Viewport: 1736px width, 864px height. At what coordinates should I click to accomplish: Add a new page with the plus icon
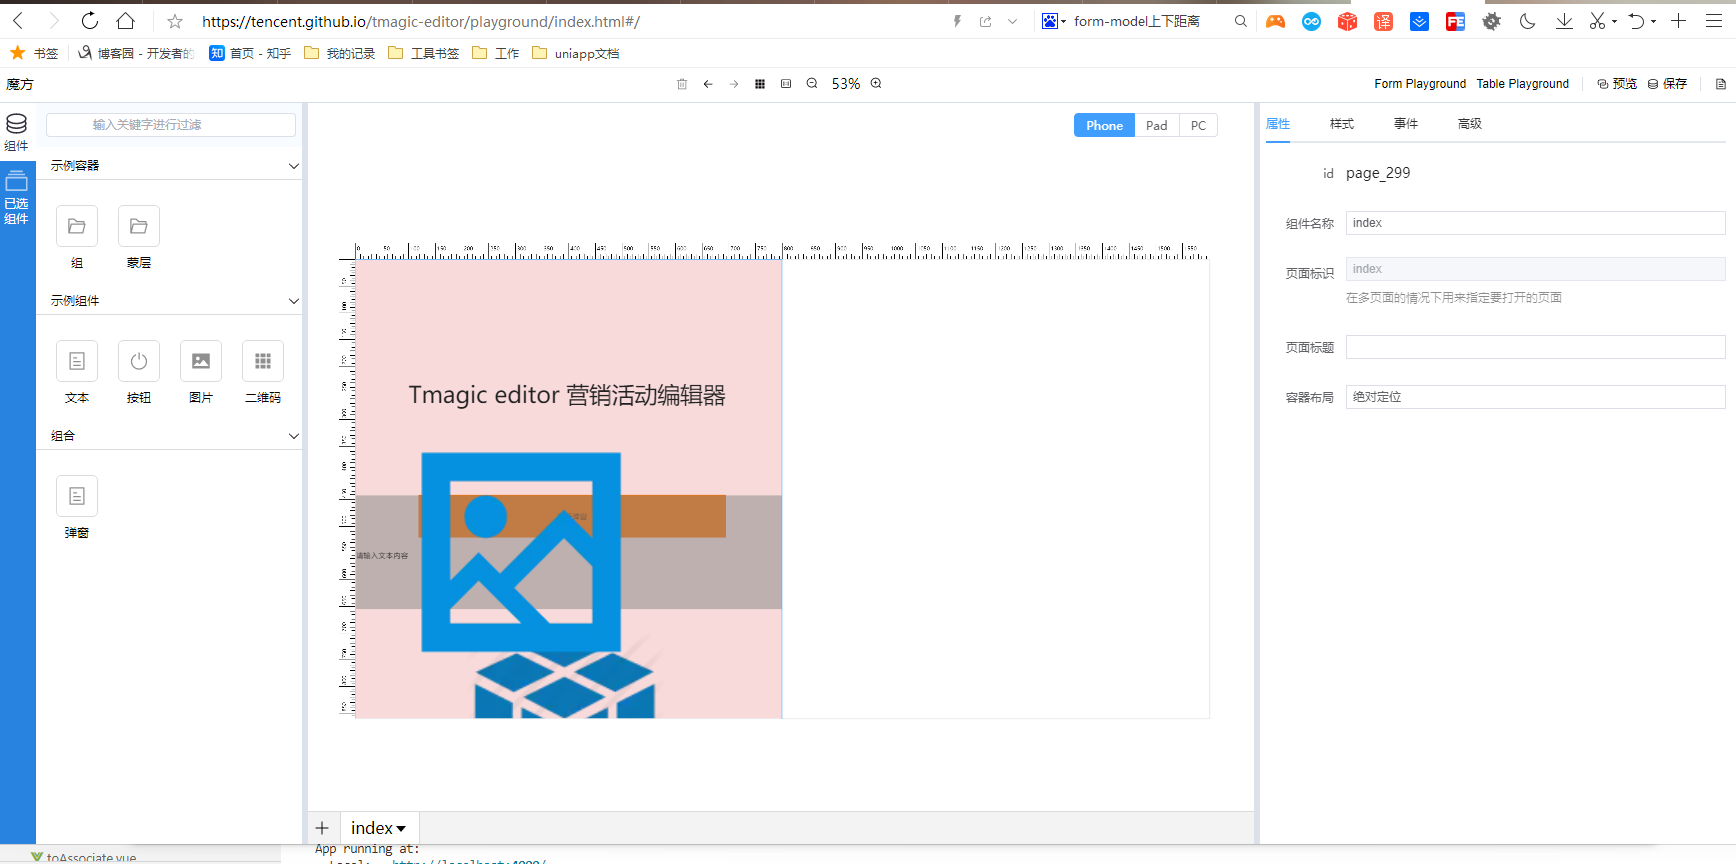(322, 828)
